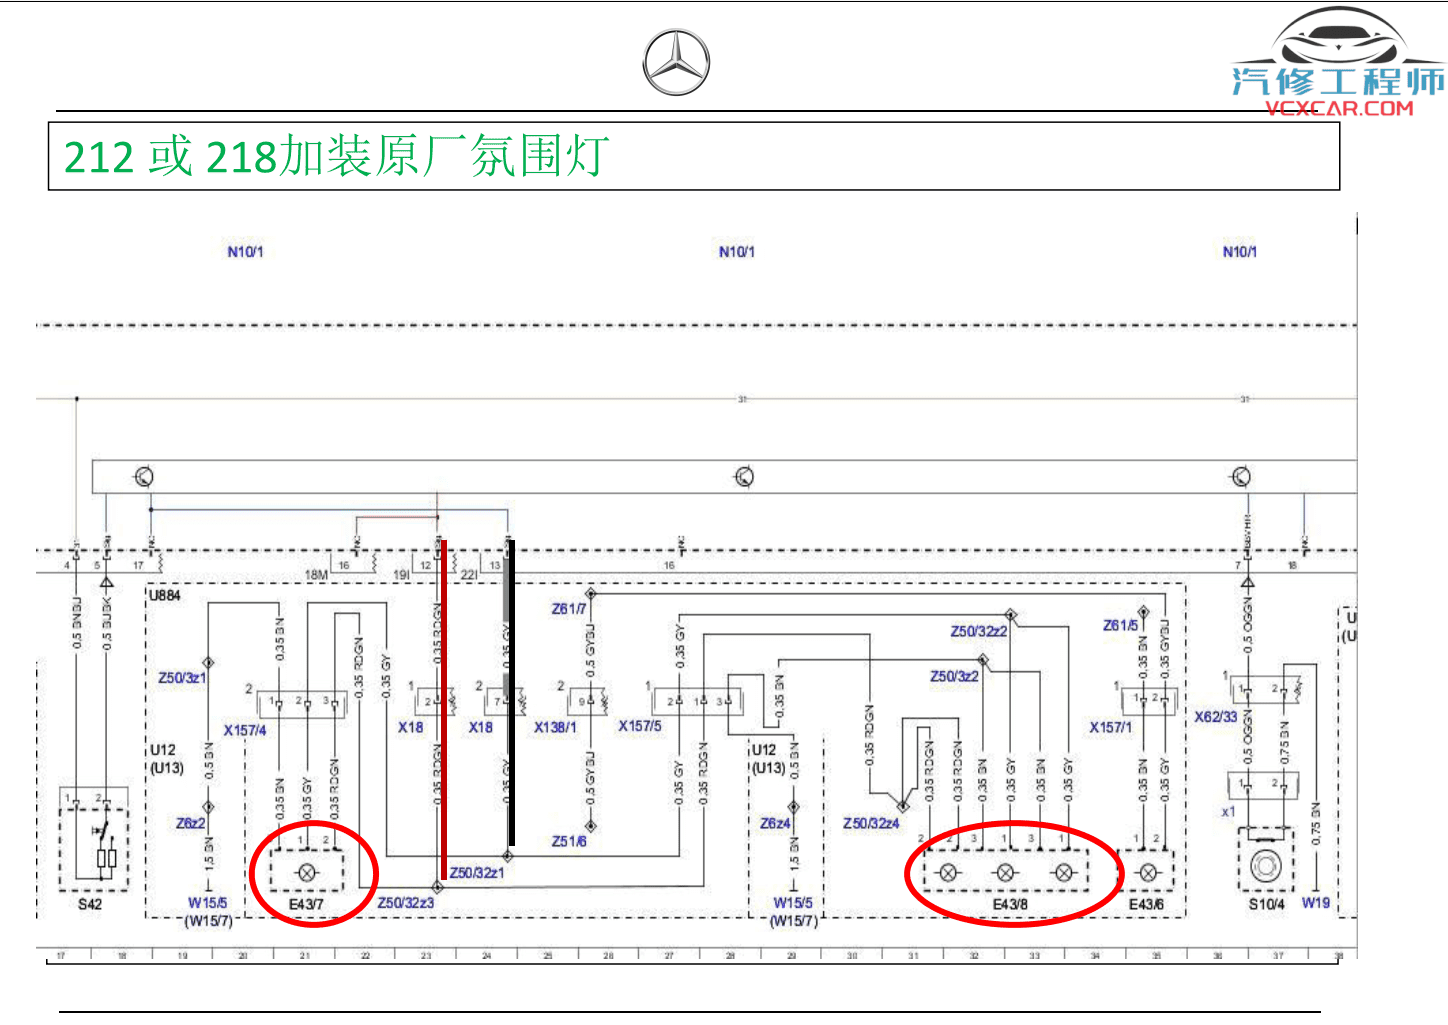
Task: Click the U884 module label
Action: (x=165, y=596)
